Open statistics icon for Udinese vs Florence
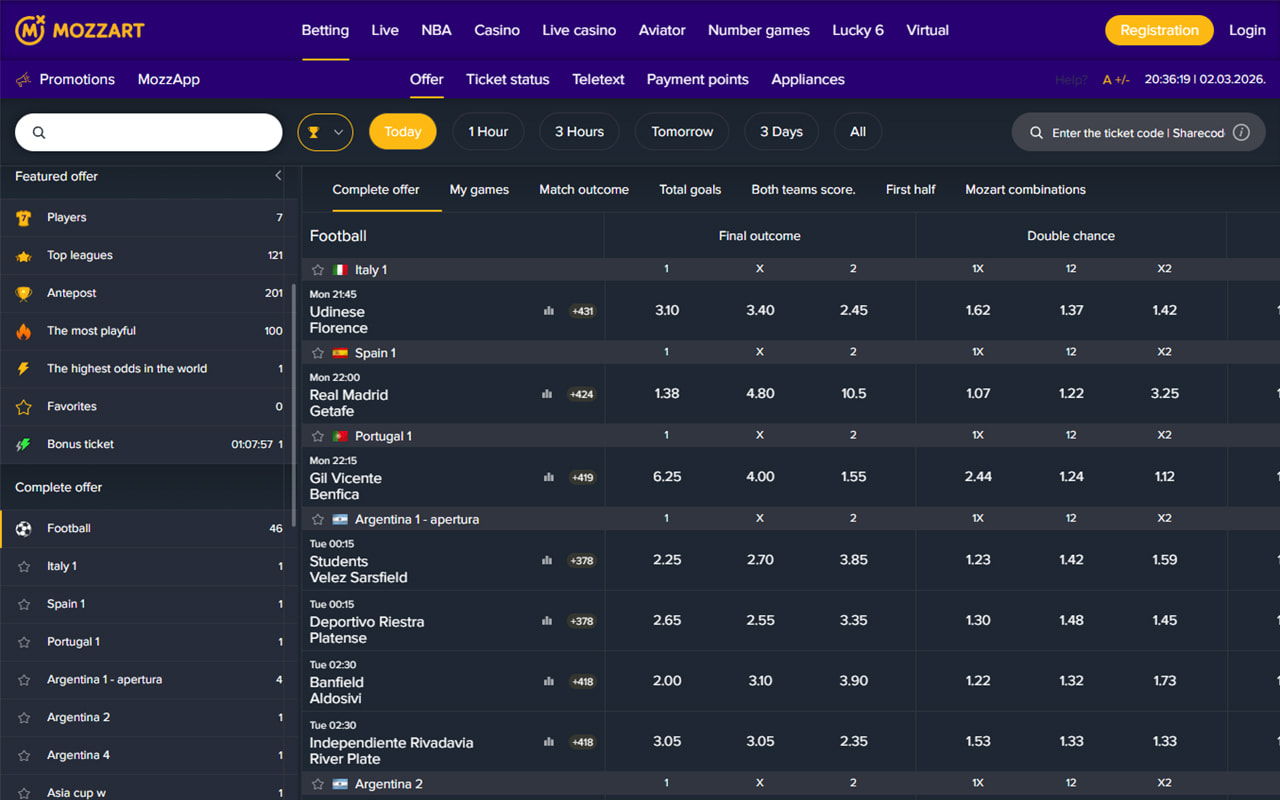Screen dimensions: 1280x800 tap(548, 311)
